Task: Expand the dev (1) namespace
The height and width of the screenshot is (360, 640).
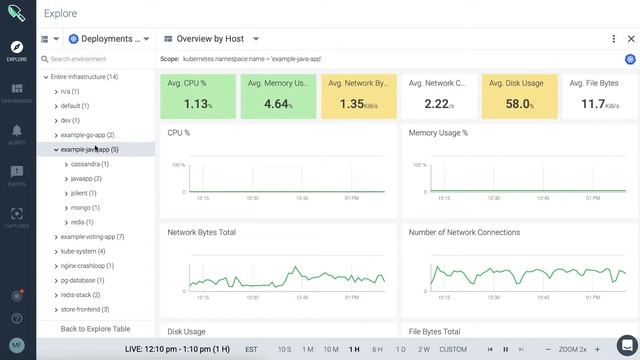Action: (56, 121)
